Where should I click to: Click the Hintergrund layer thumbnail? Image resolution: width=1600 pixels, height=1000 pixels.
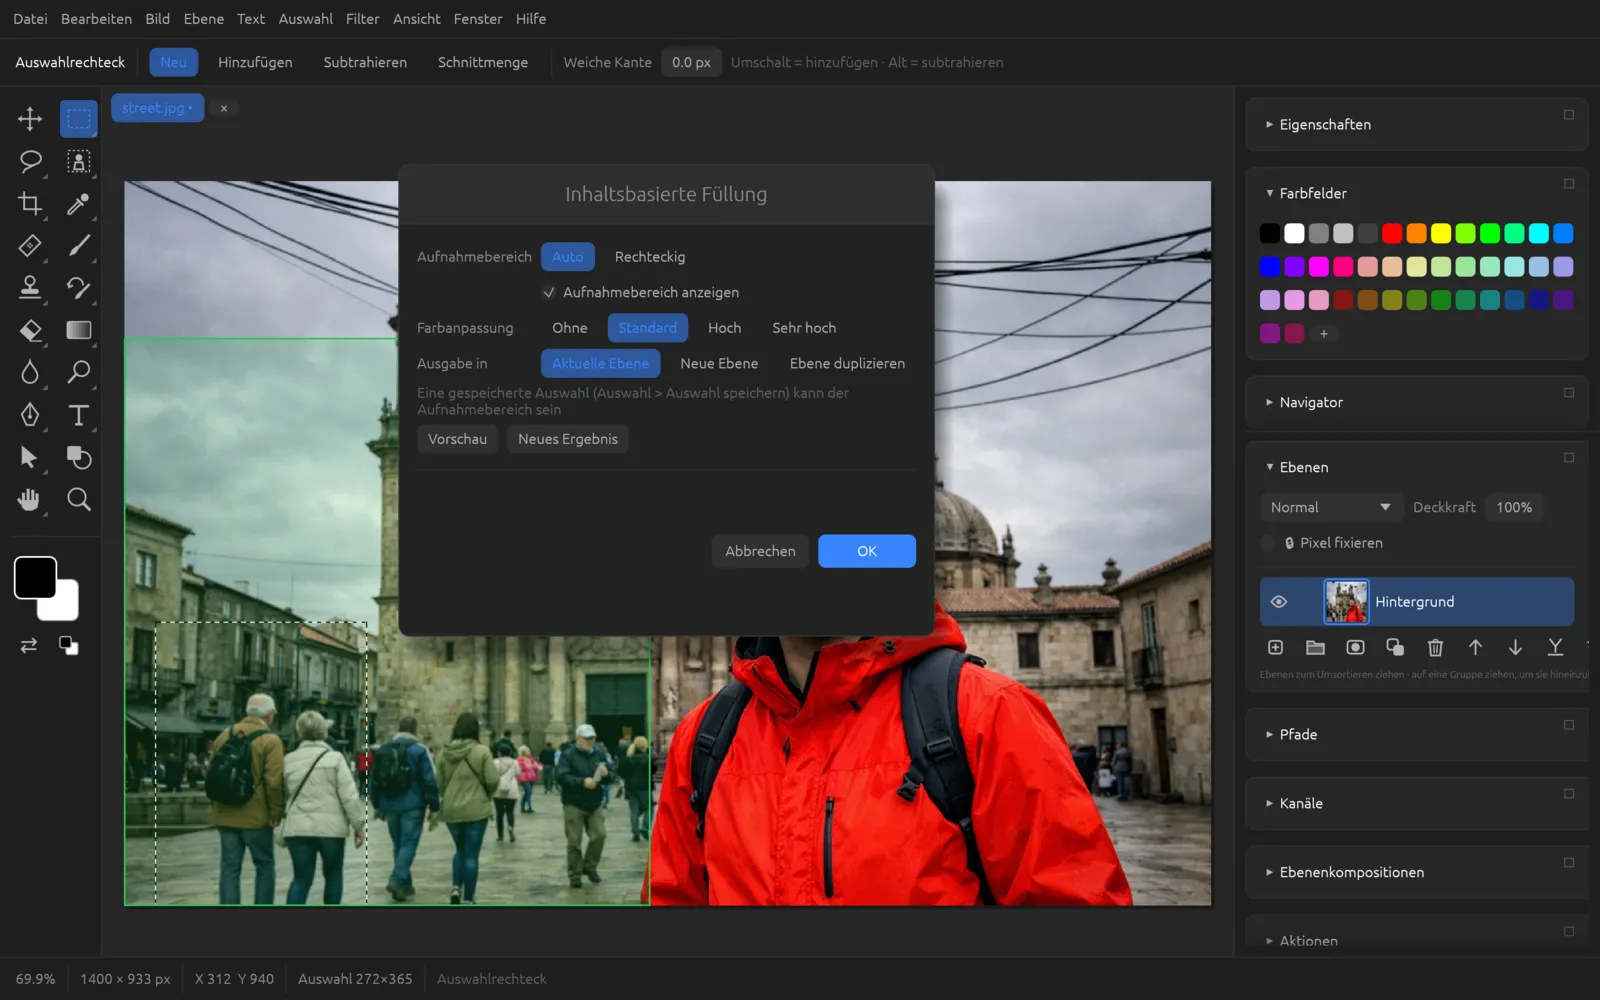click(1346, 602)
